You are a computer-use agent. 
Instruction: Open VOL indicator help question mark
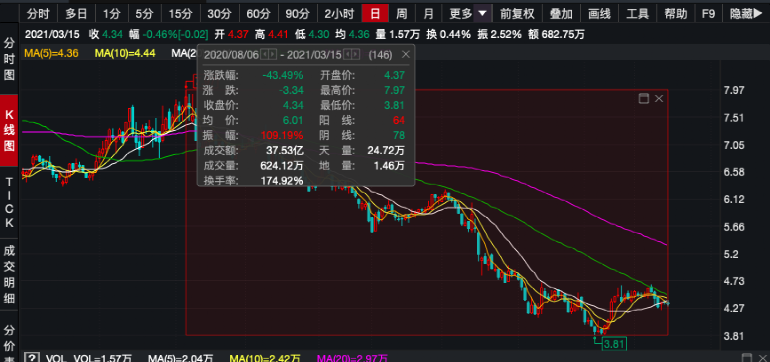32,358
